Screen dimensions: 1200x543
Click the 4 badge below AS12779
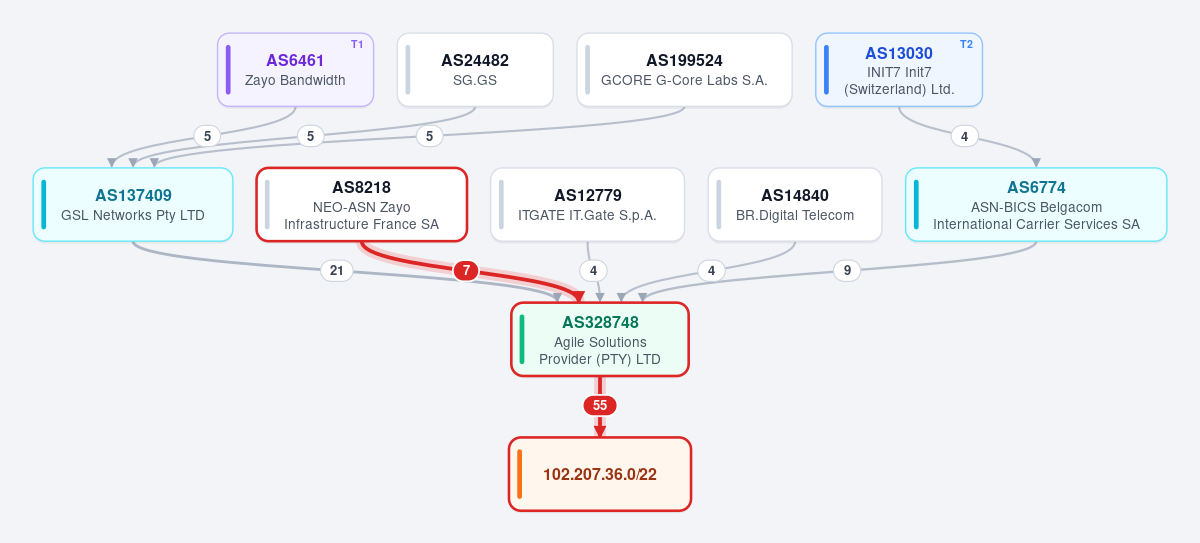tap(593, 270)
